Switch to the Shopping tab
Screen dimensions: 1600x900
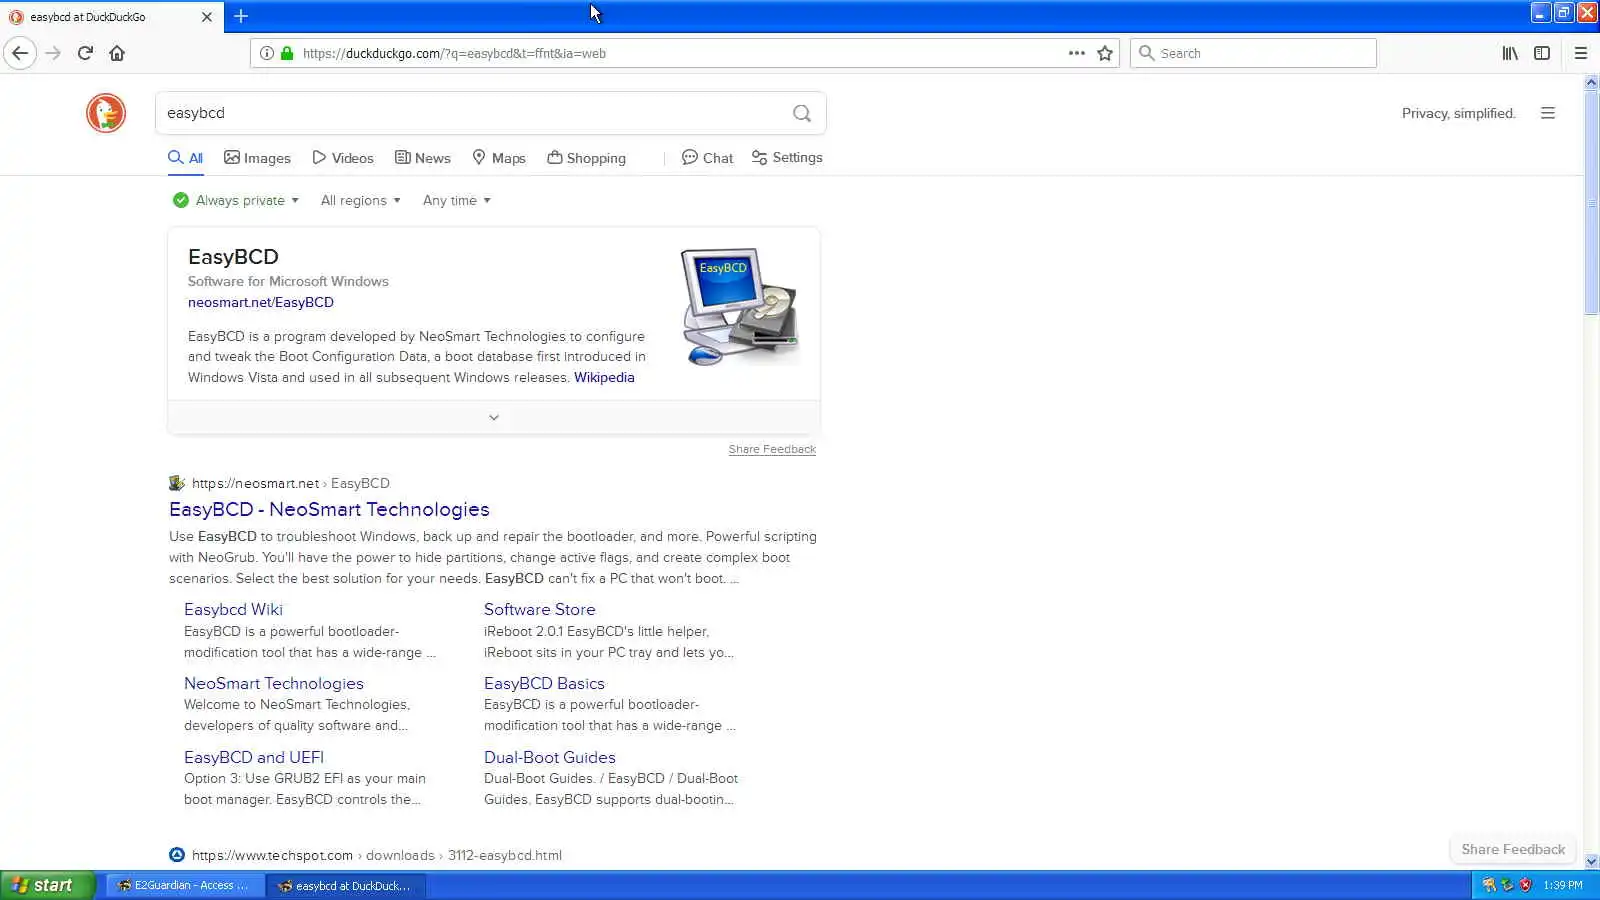click(x=587, y=158)
